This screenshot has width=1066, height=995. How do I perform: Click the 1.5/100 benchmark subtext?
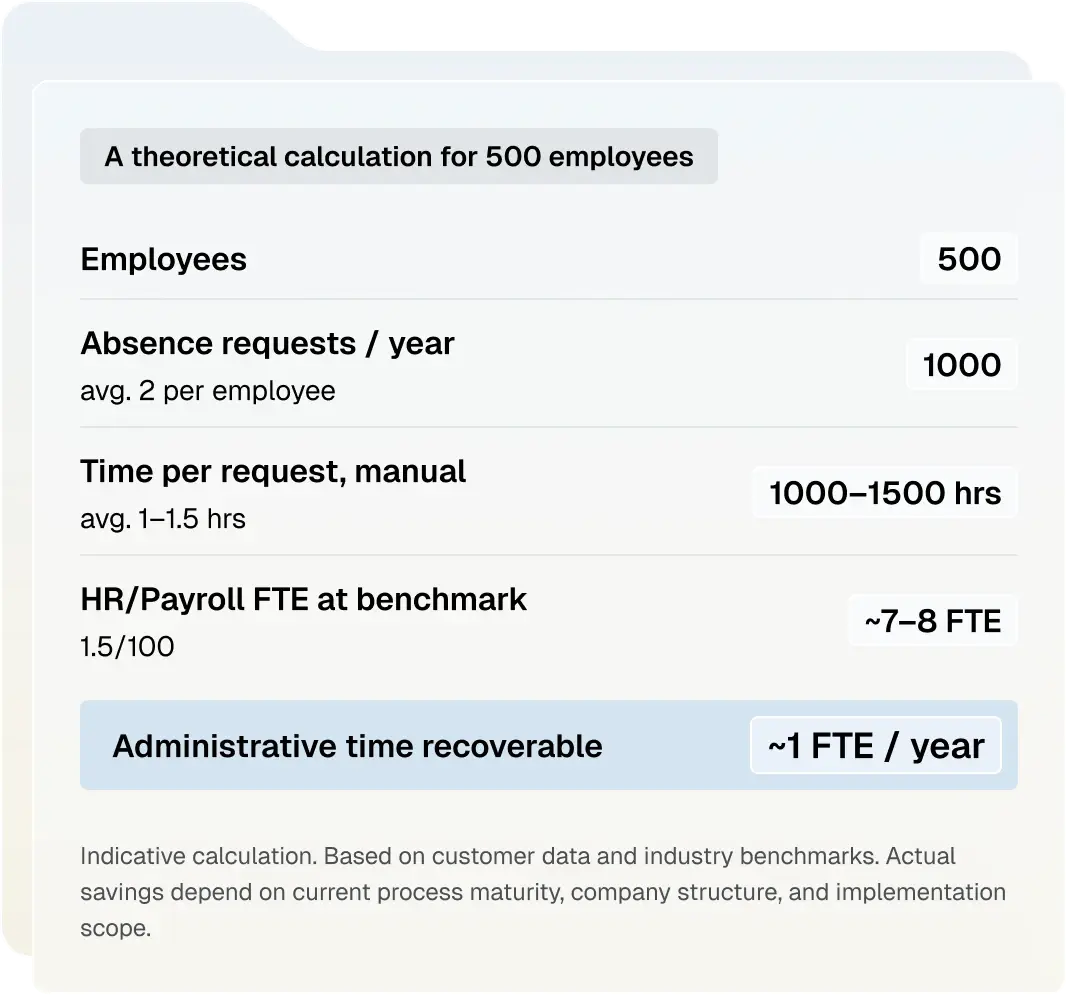tap(127, 646)
